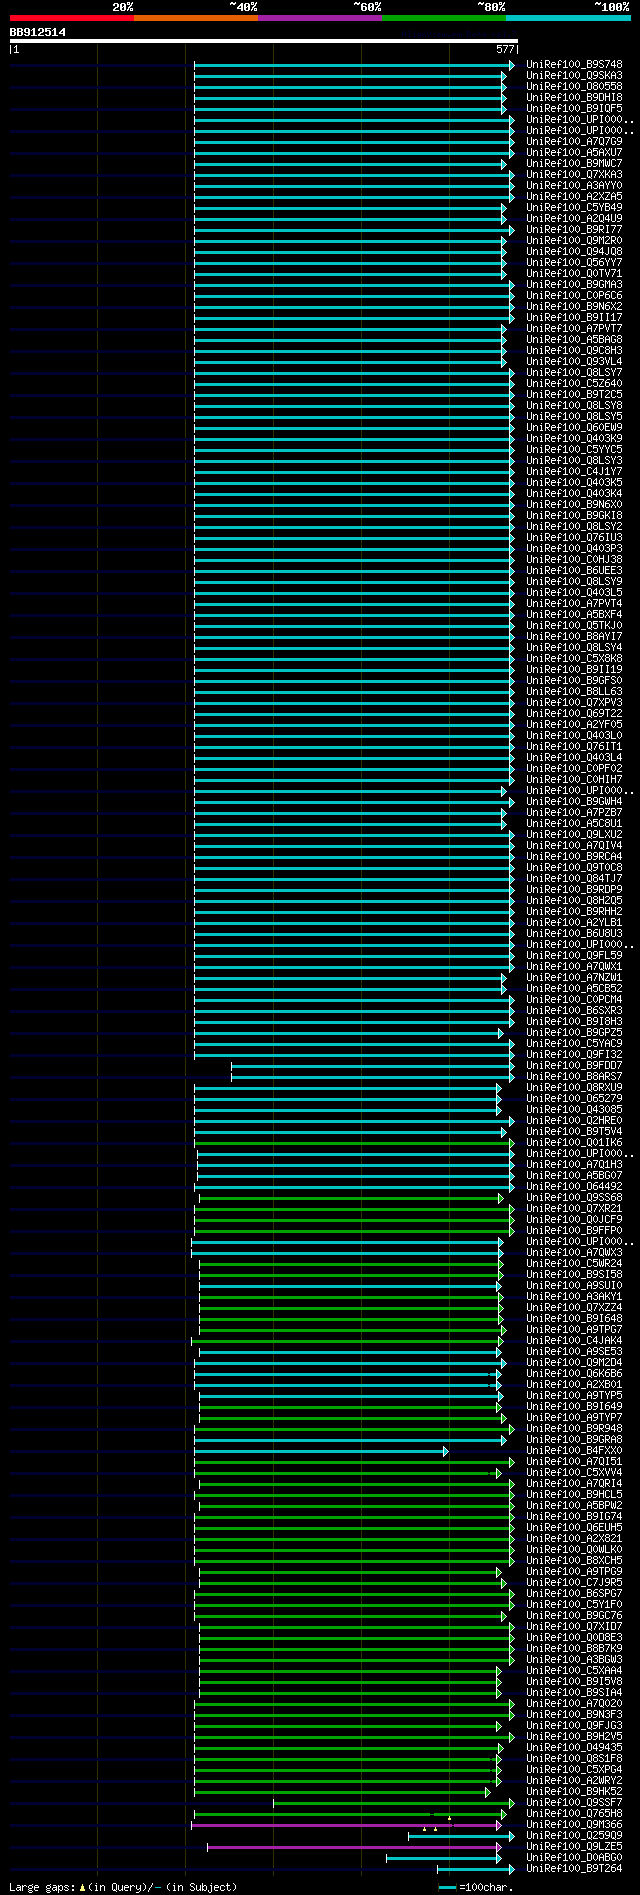Select the UniRef100_Q6EUH5 label

pyautogui.click(x=574, y=1528)
